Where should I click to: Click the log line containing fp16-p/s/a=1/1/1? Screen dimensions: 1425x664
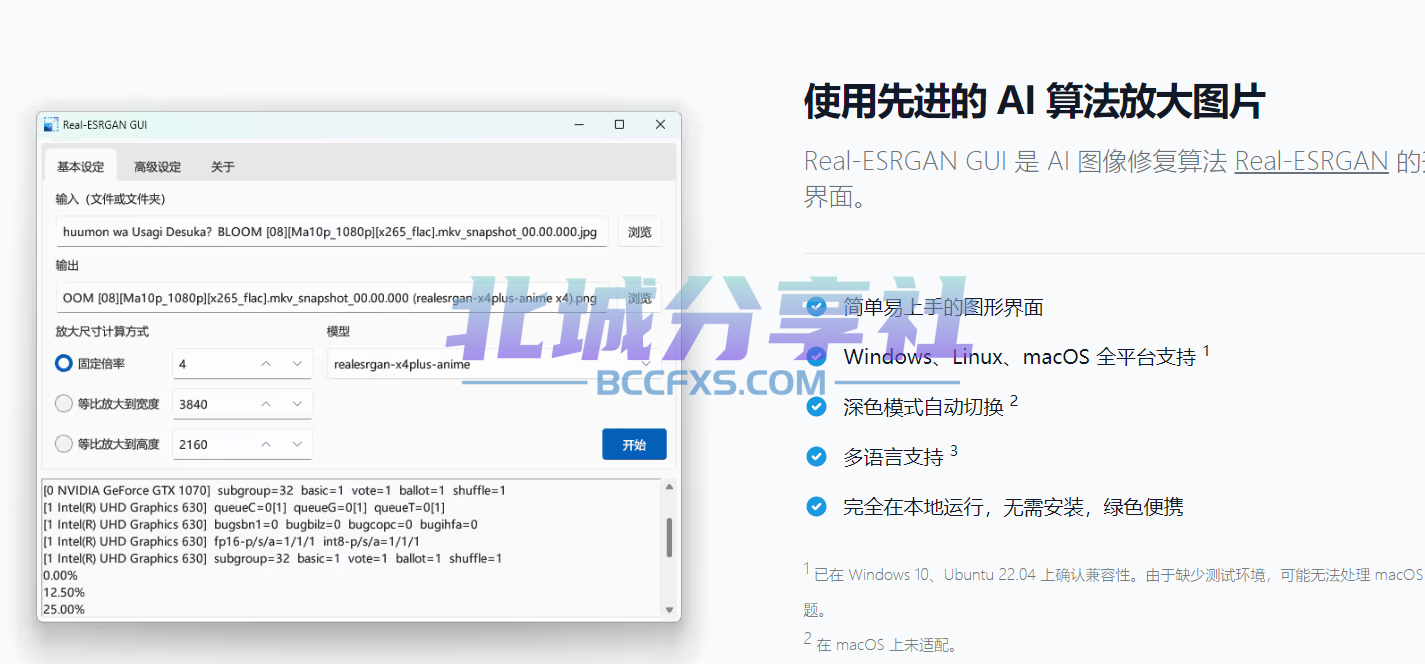click(x=232, y=542)
